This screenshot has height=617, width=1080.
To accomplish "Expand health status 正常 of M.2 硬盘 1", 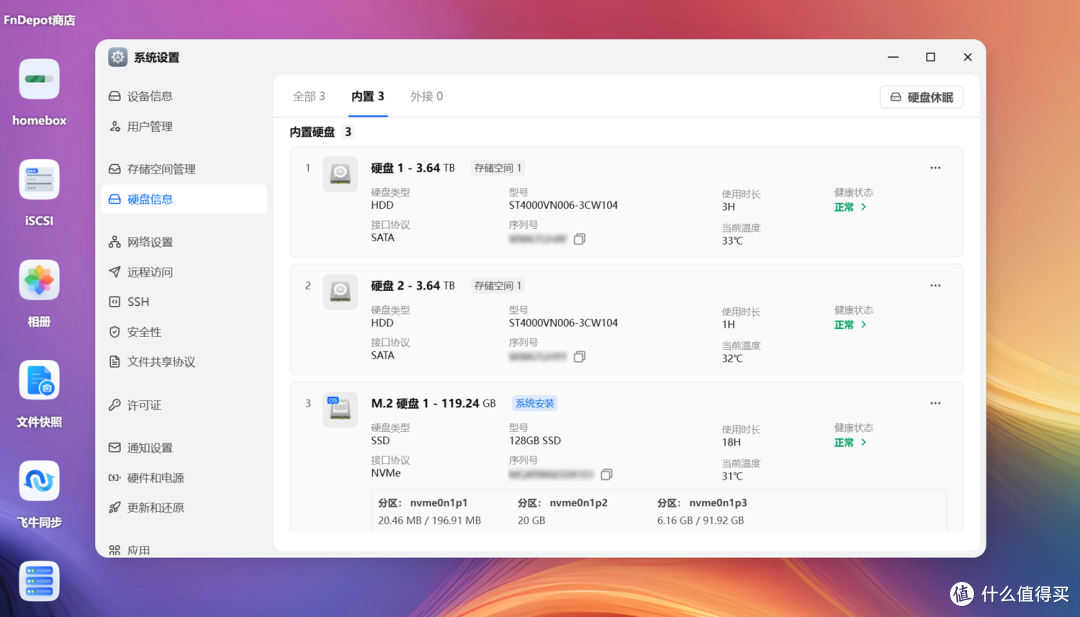I will [x=850, y=442].
